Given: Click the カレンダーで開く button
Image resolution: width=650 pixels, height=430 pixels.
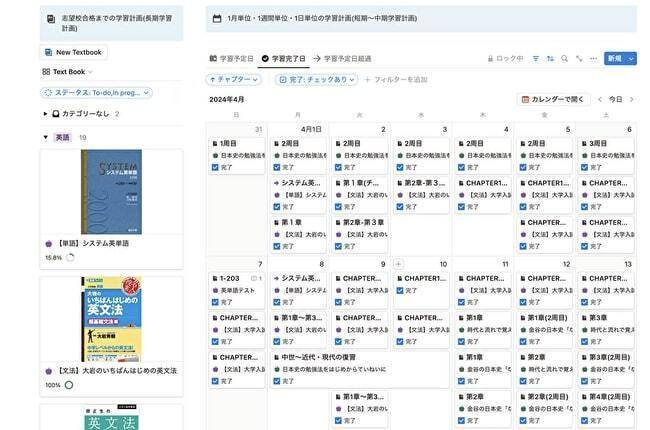Looking at the screenshot, I should coord(553,99).
